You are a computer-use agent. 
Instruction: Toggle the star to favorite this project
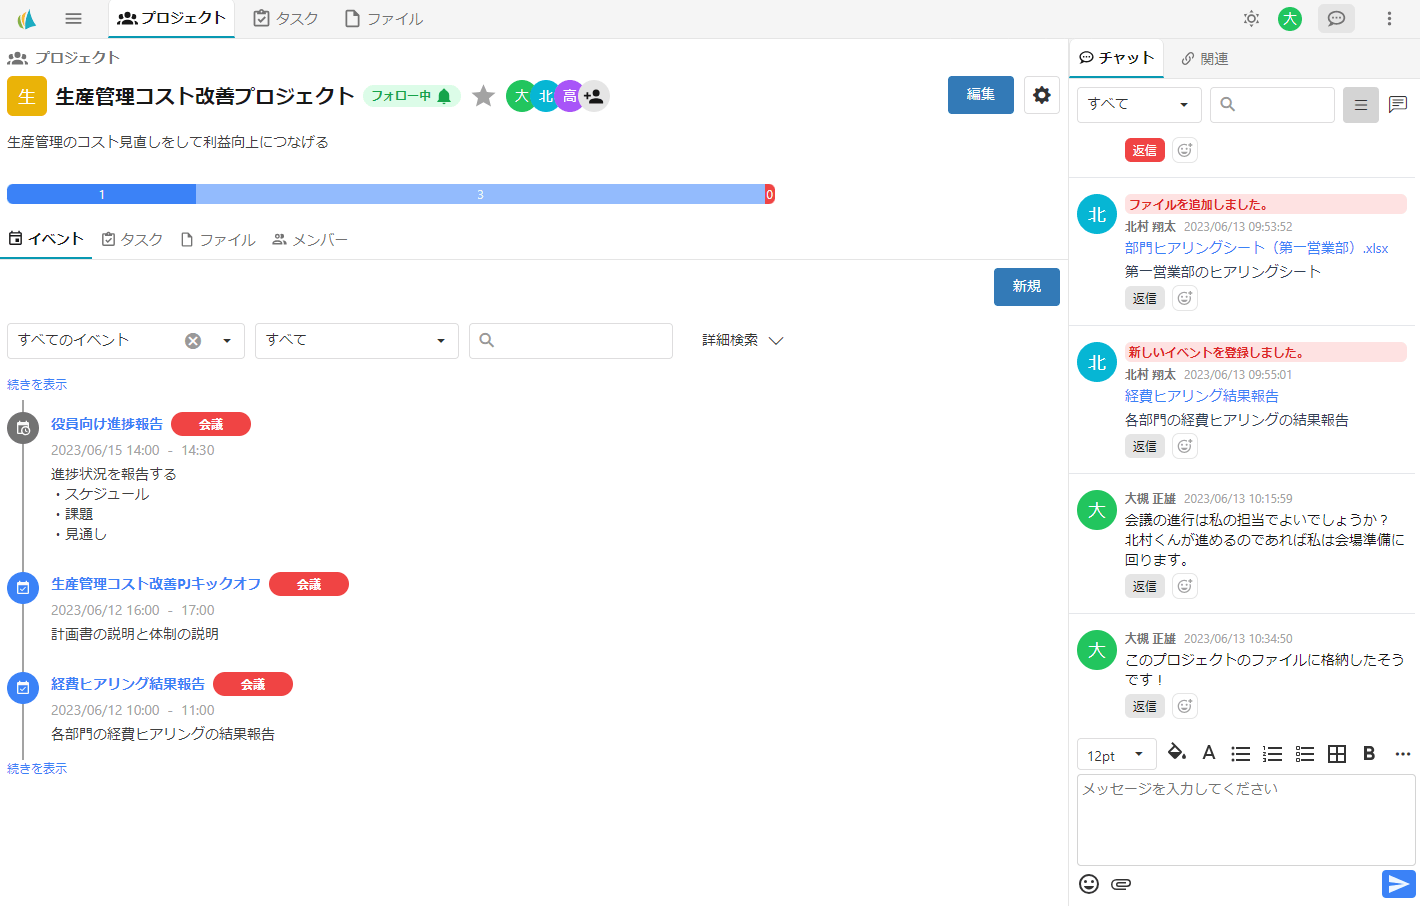[x=483, y=95]
